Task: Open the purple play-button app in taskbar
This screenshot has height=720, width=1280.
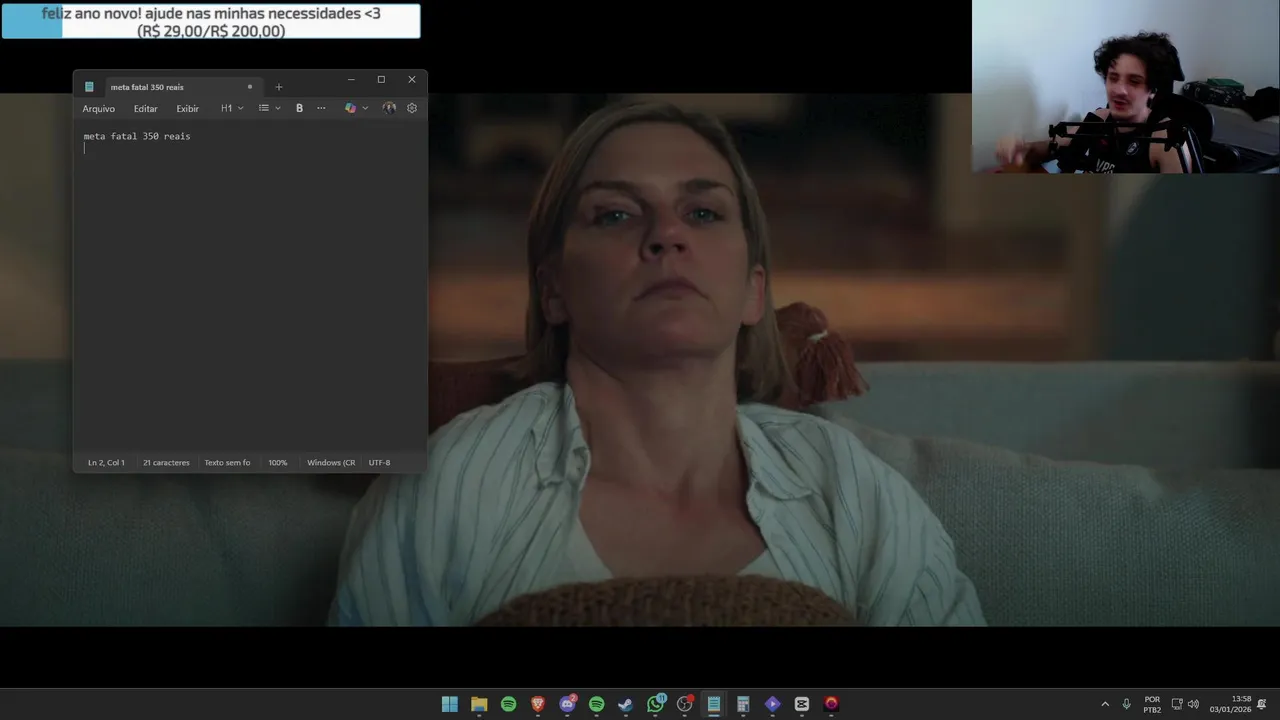Action: click(x=772, y=704)
